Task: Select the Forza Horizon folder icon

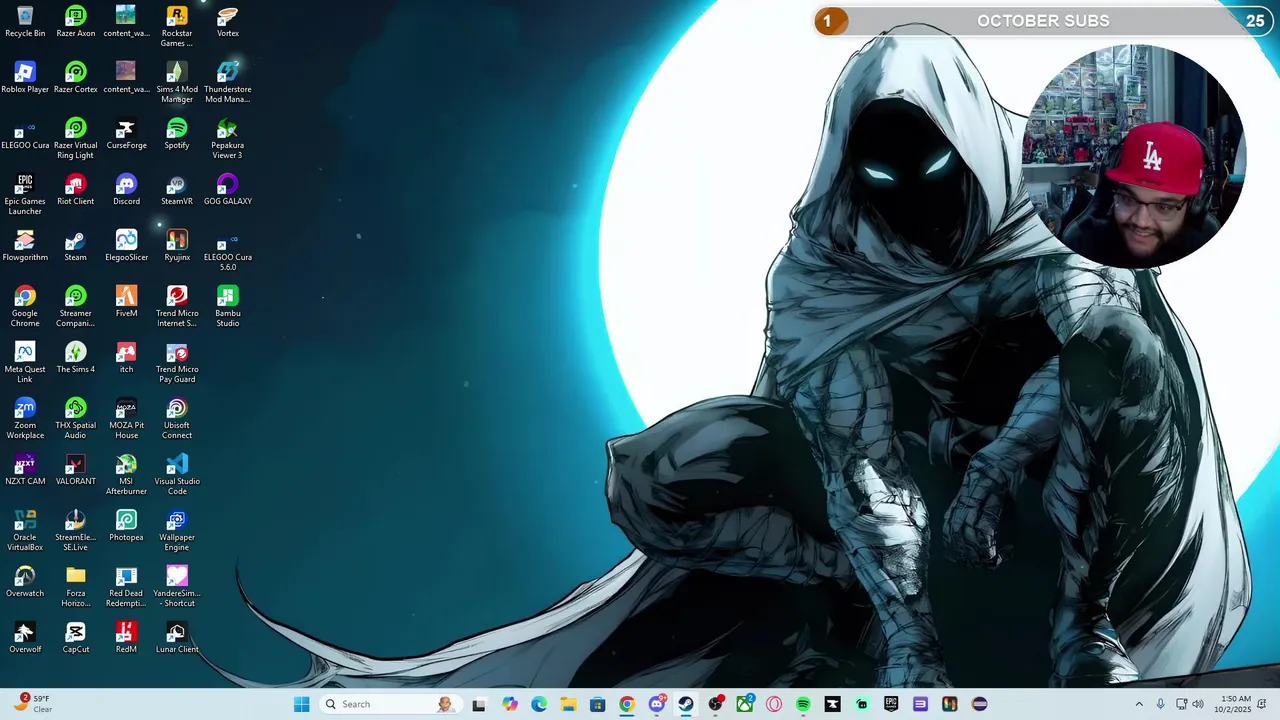Action: pyautogui.click(x=76, y=586)
